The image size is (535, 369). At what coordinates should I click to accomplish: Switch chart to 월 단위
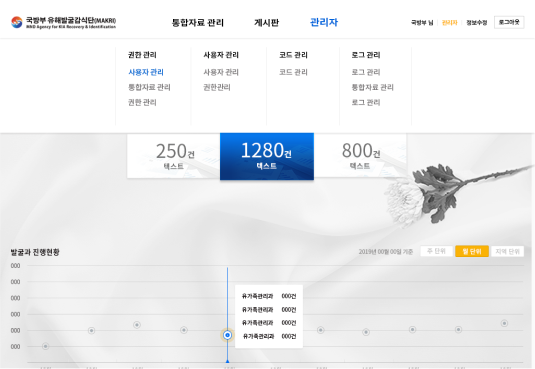(x=472, y=251)
